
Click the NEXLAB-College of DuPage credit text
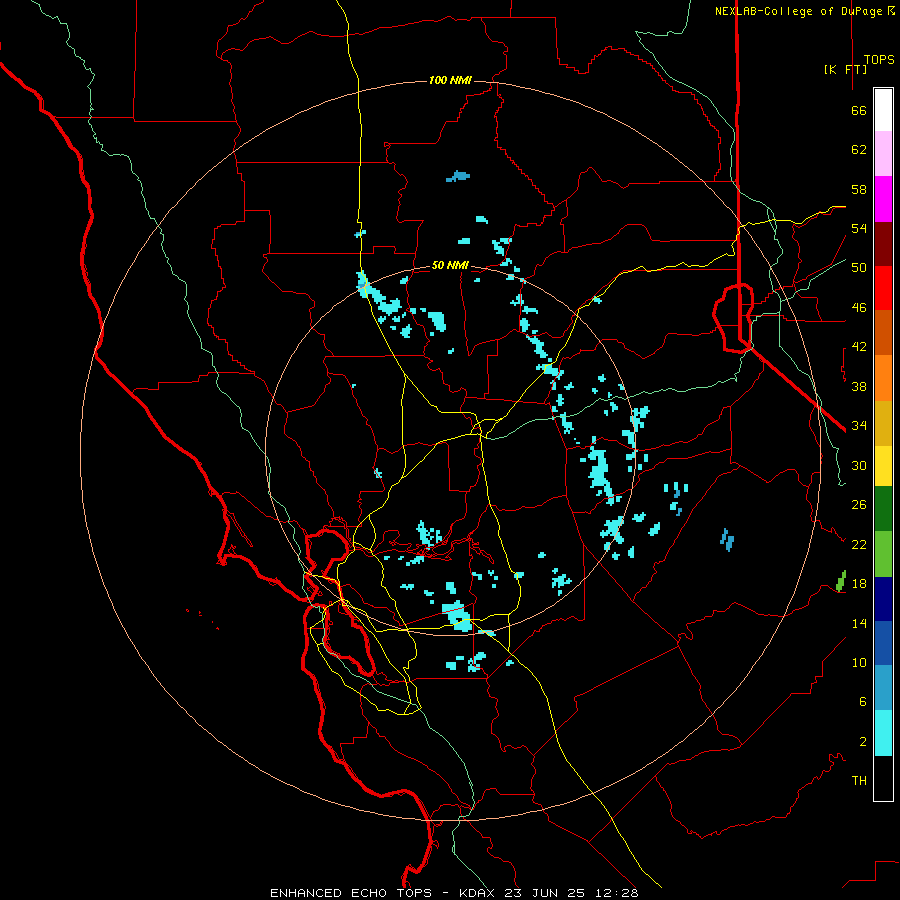pos(798,11)
